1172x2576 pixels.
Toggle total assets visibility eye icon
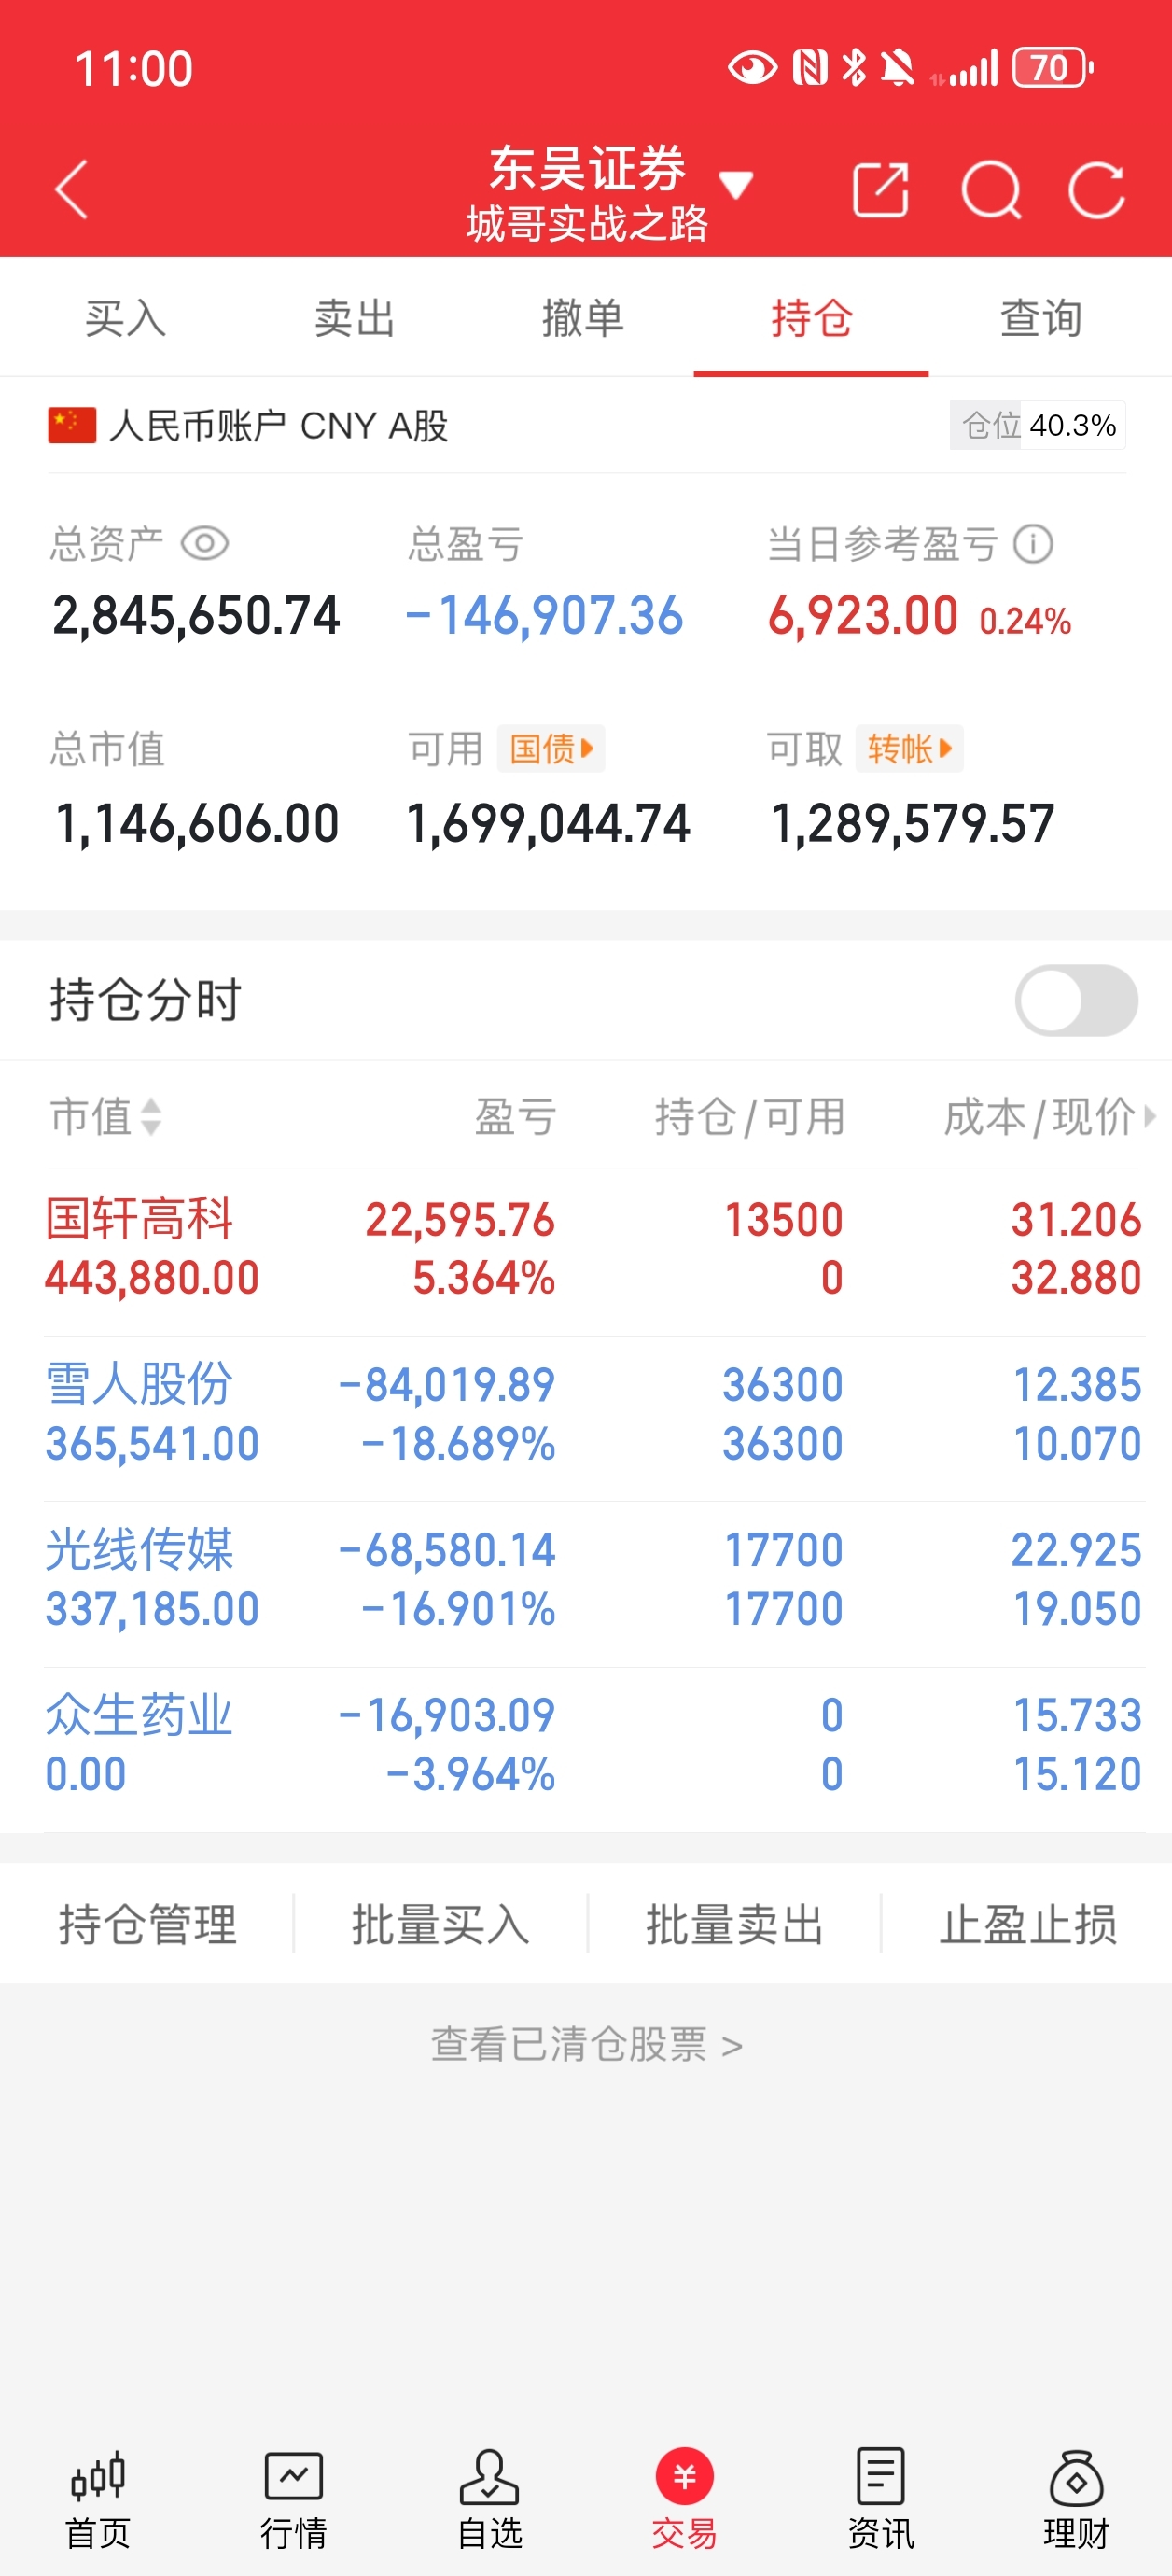[205, 544]
